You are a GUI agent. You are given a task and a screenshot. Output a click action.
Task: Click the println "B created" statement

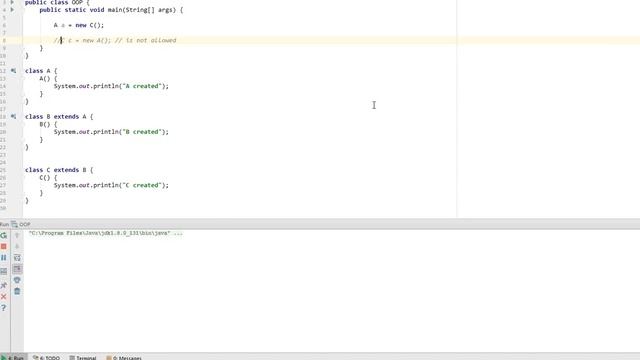point(111,132)
